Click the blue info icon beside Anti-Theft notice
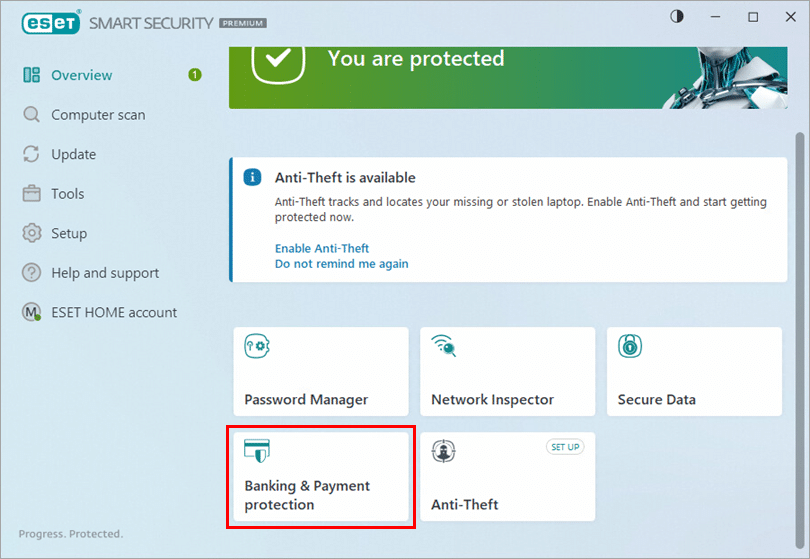 252,177
